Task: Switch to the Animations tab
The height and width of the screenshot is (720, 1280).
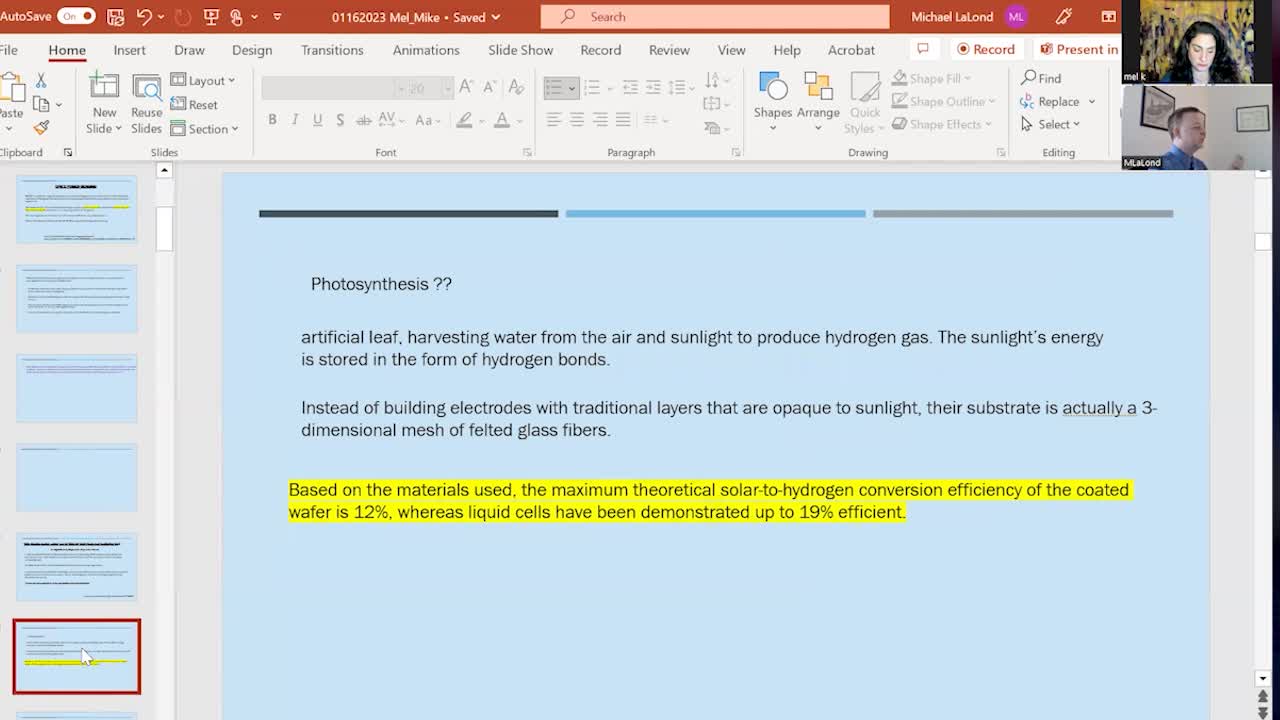Action: point(426,50)
